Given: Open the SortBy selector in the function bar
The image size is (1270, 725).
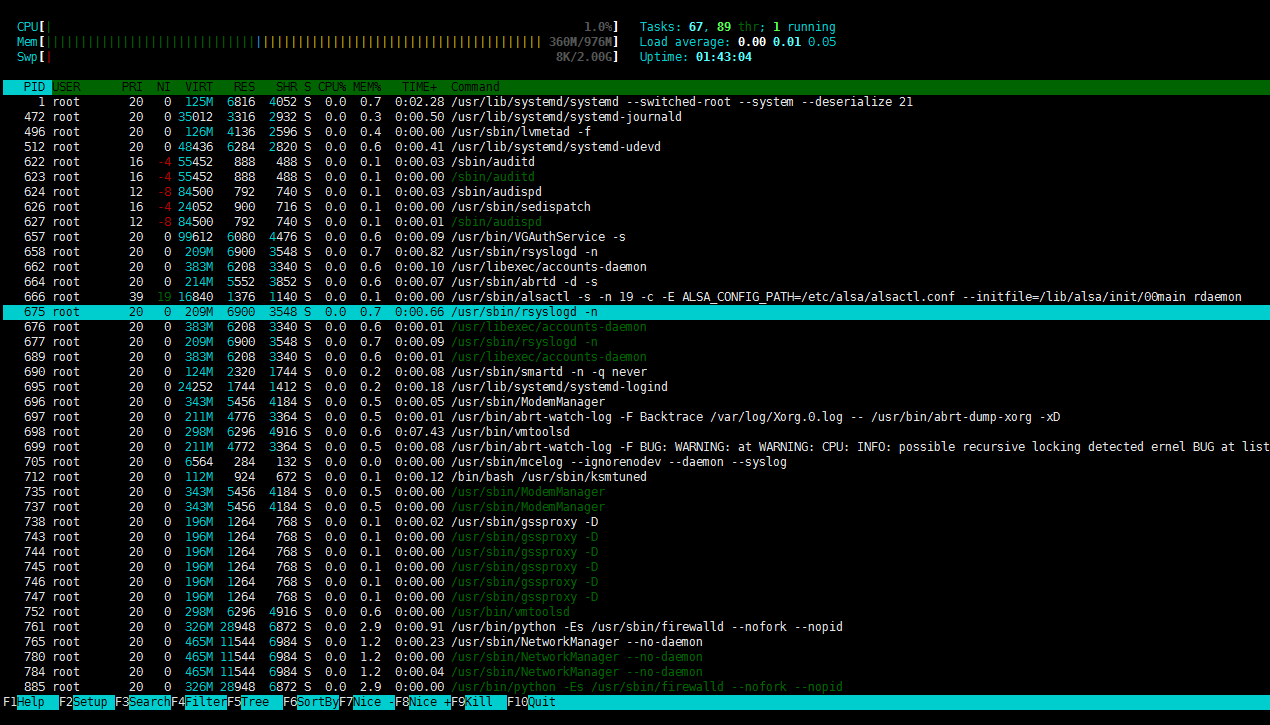Looking at the screenshot, I should tap(318, 702).
